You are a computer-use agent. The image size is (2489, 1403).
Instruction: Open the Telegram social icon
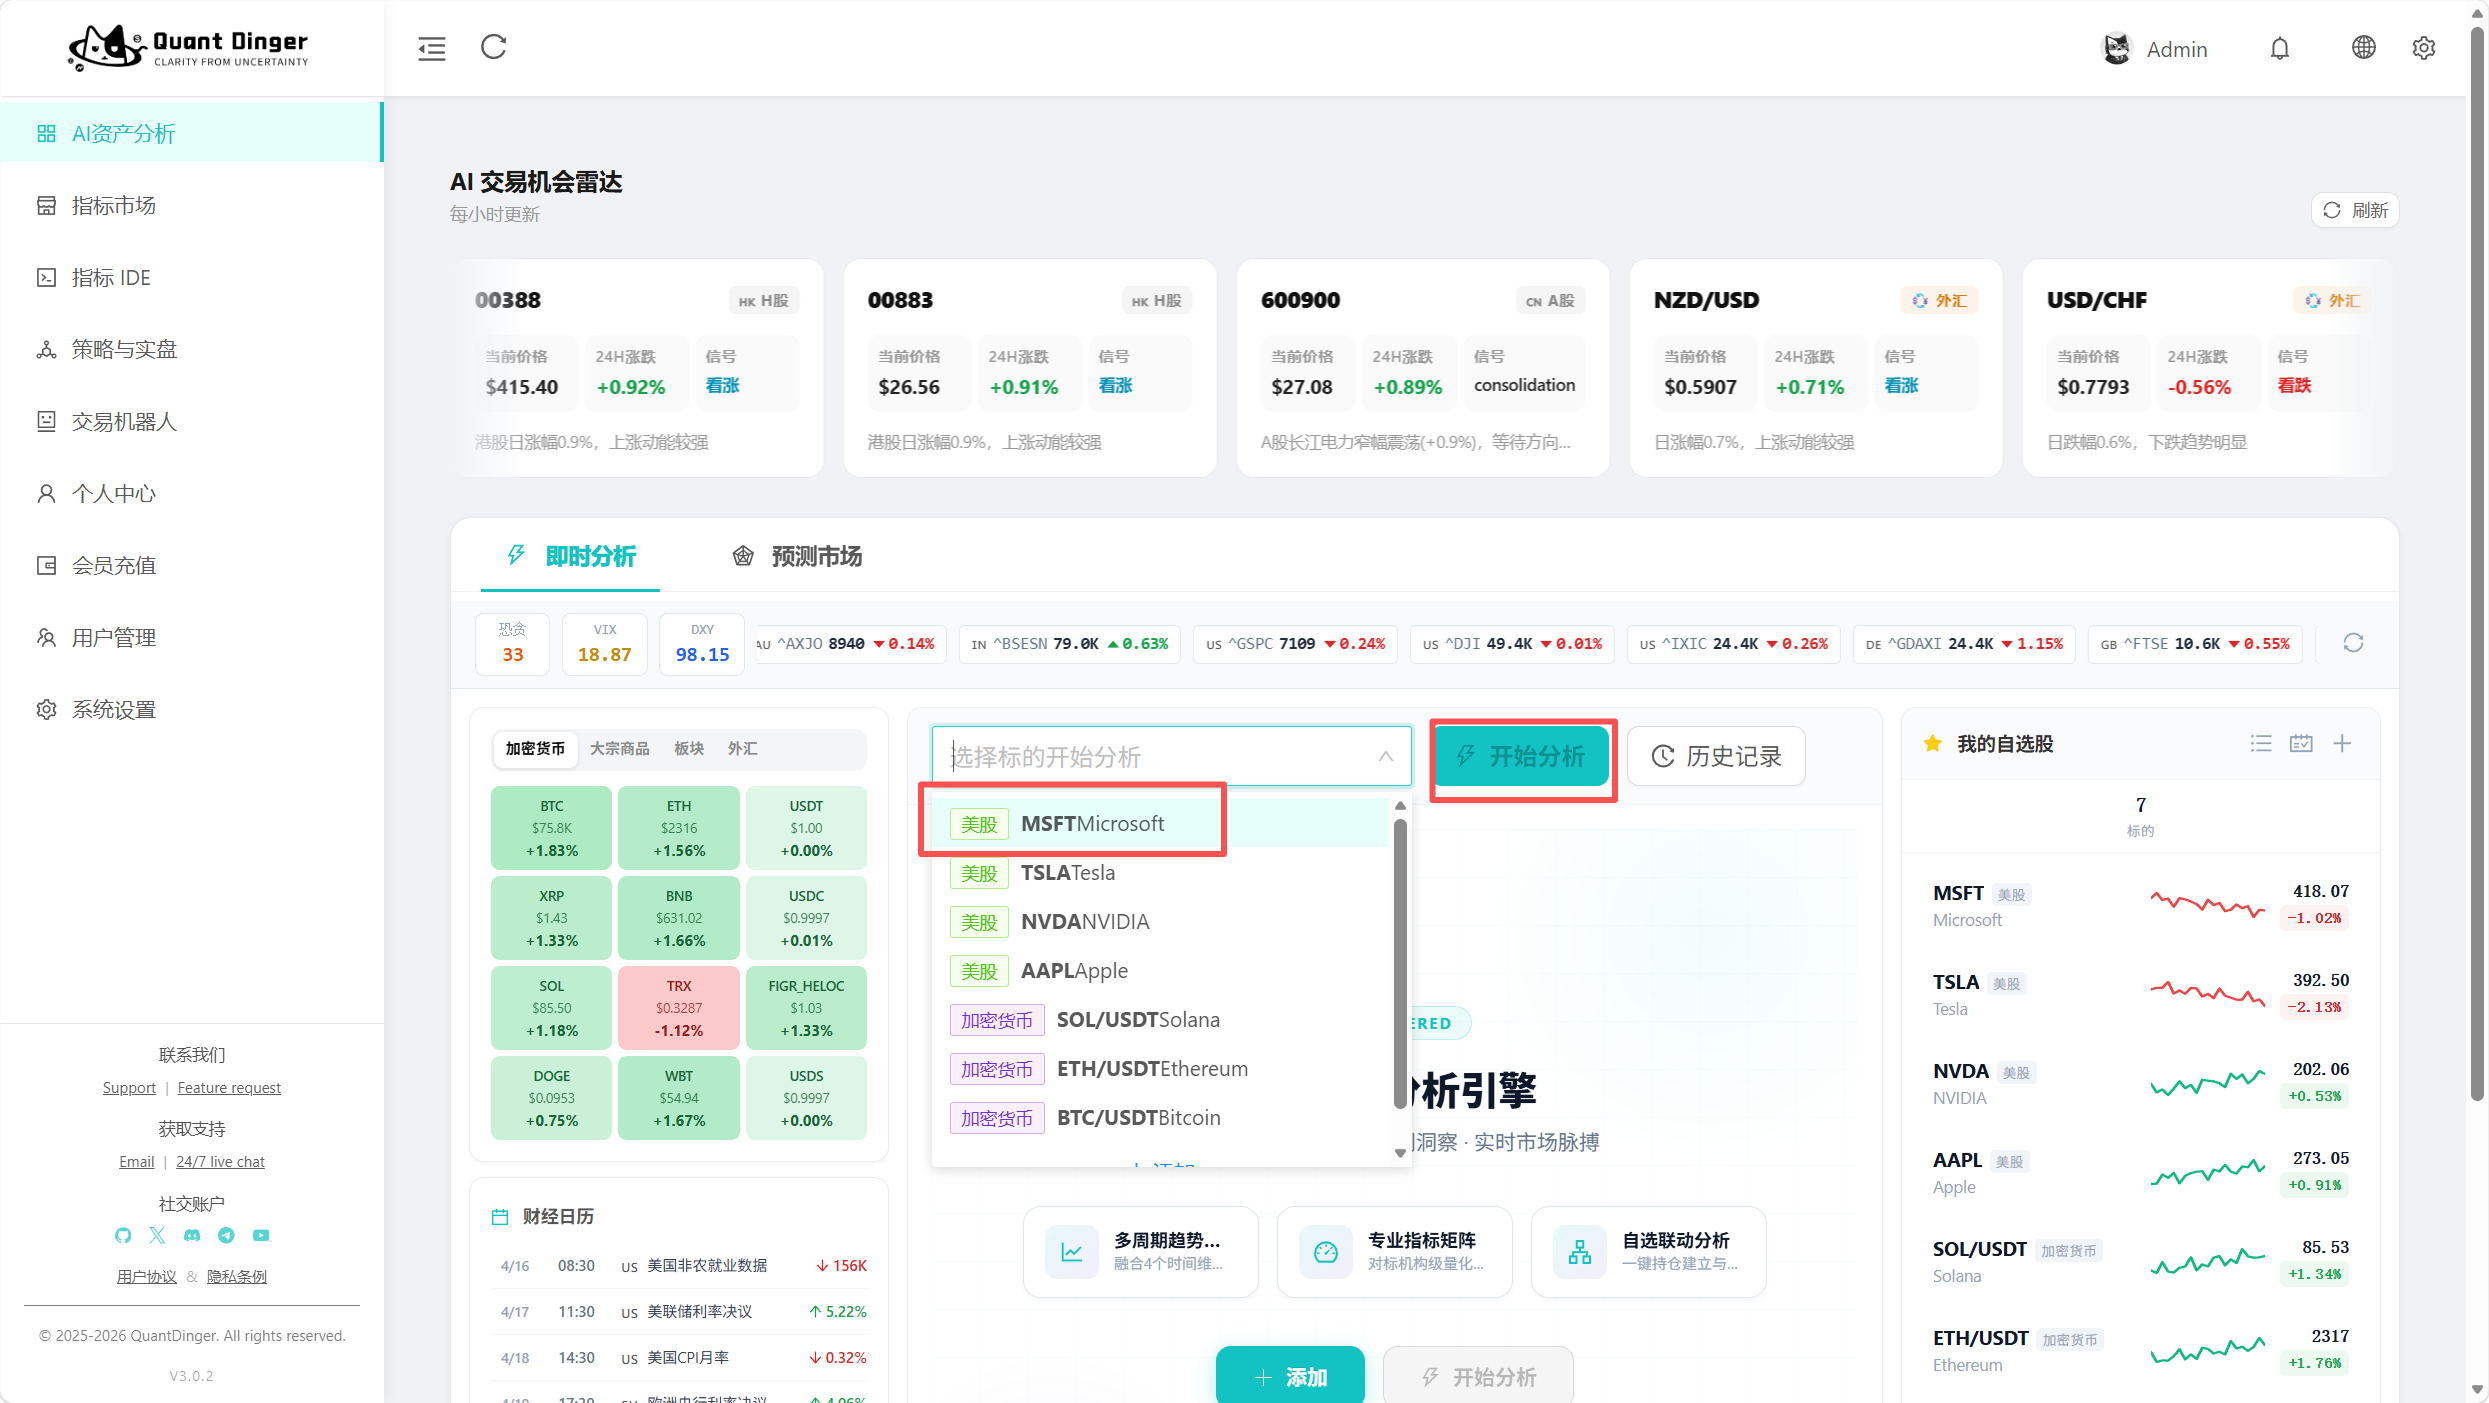(x=226, y=1235)
